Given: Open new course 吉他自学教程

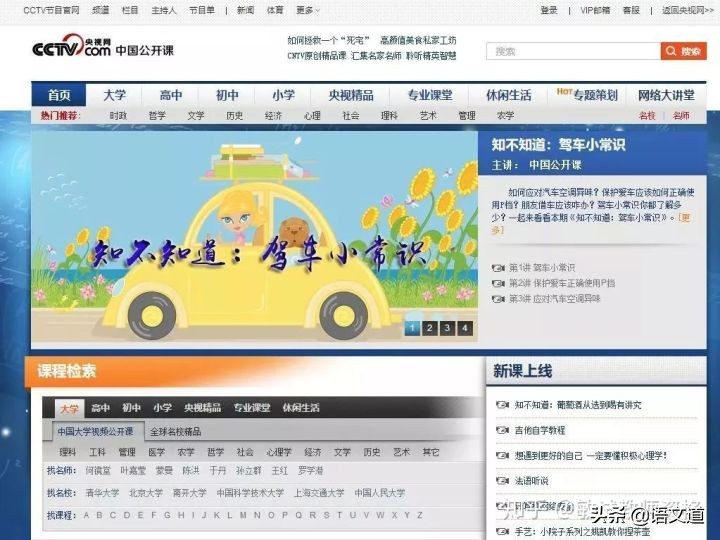Looking at the screenshot, I should [540, 430].
